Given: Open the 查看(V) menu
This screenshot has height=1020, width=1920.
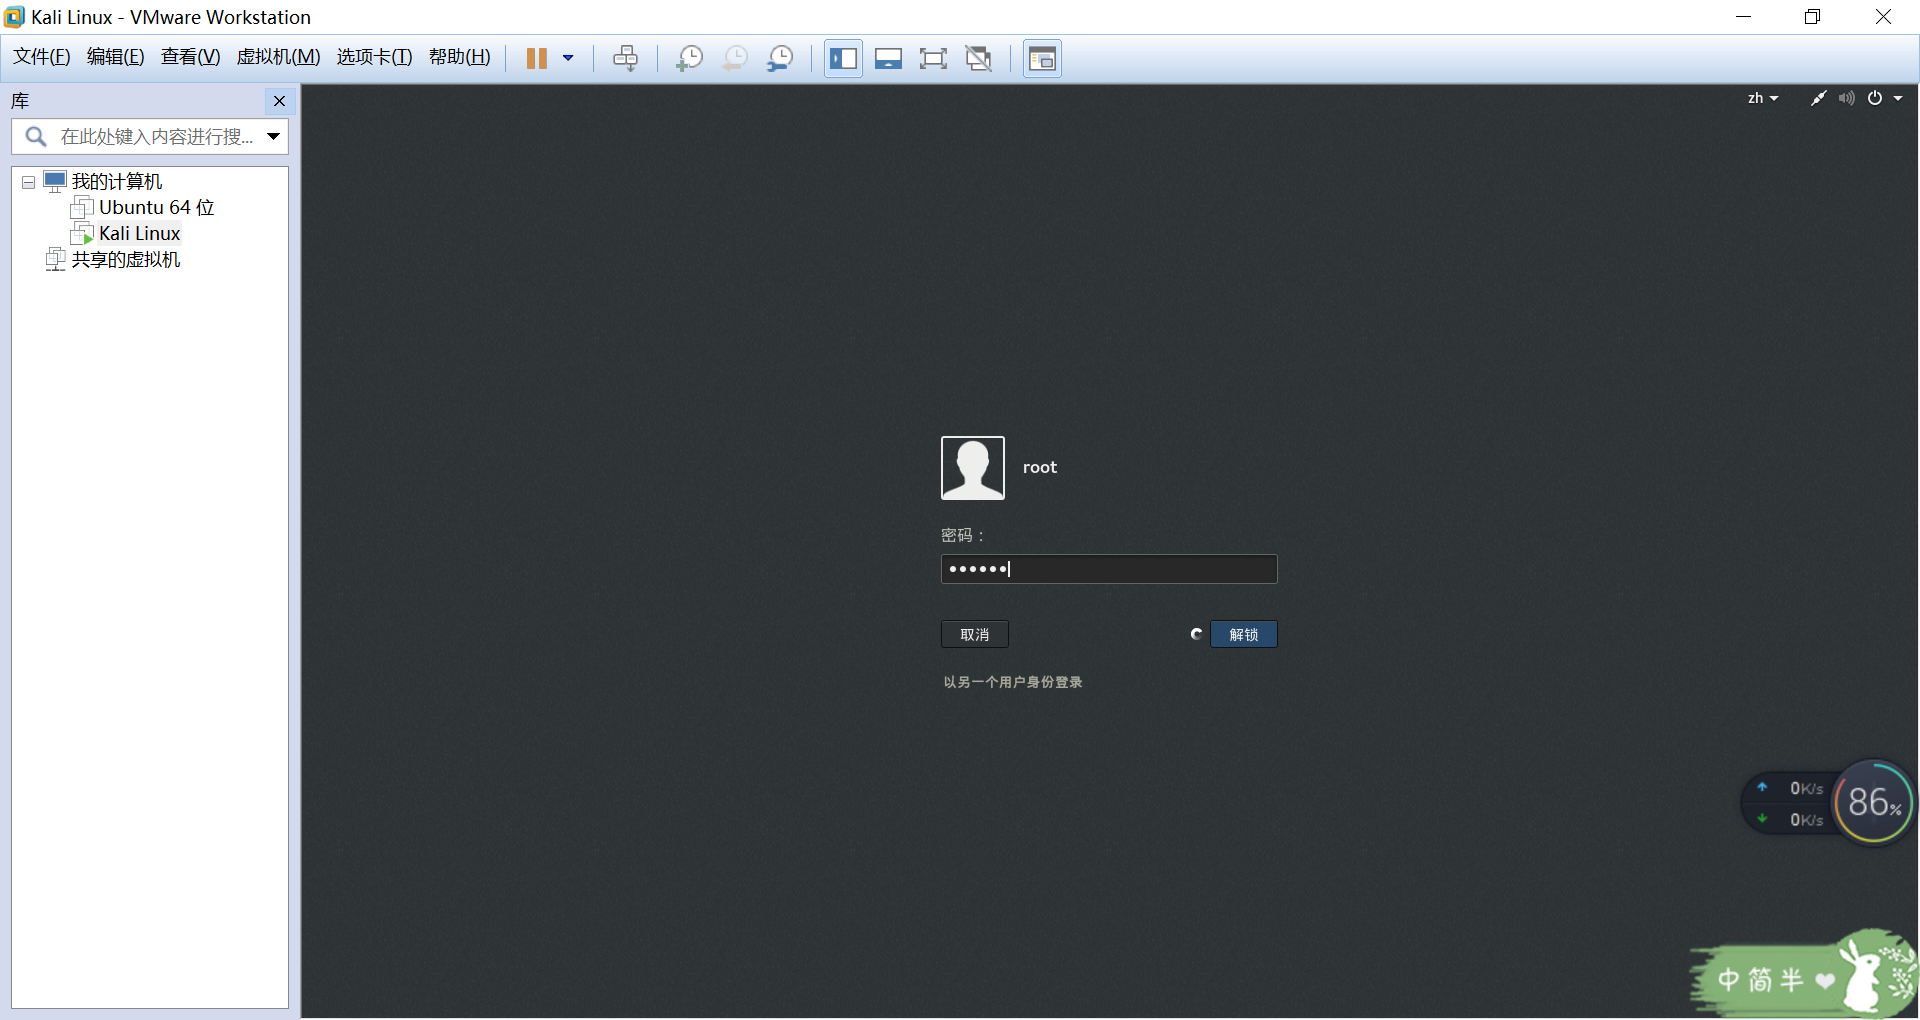Looking at the screenshot, I should click(x=190, y=57).
